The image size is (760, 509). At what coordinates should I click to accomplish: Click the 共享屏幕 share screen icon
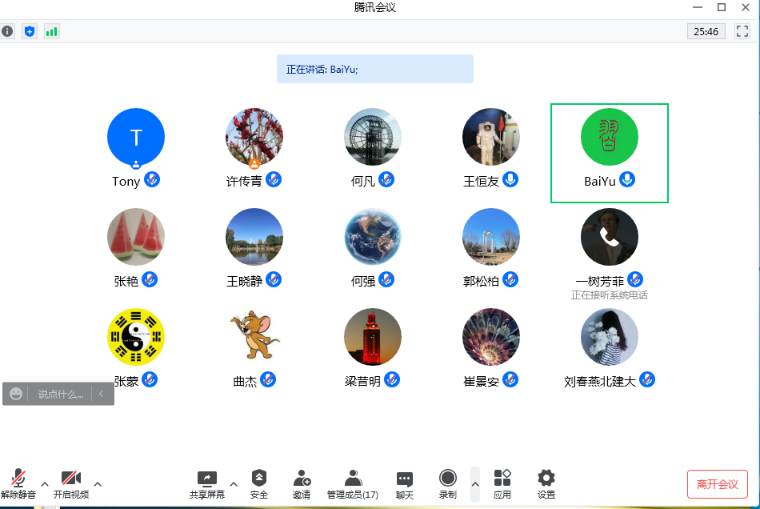coord(207,482)
